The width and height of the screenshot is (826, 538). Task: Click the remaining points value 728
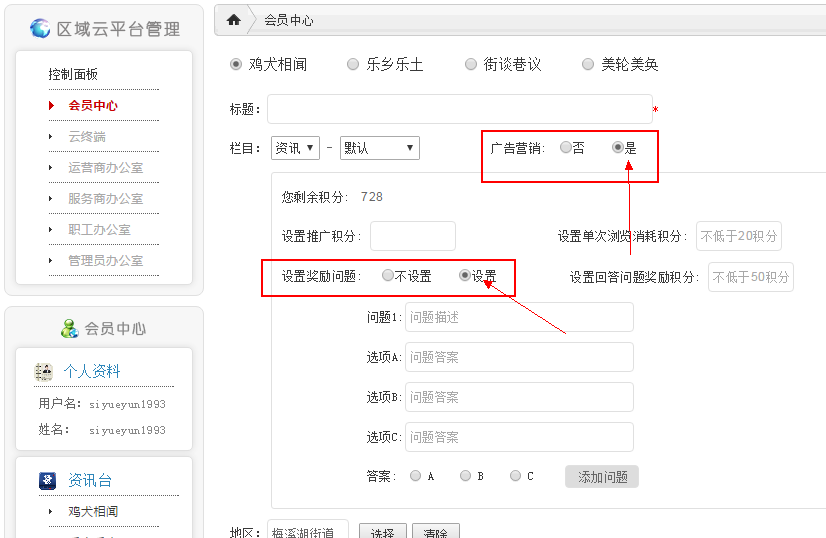pos(371,197)
